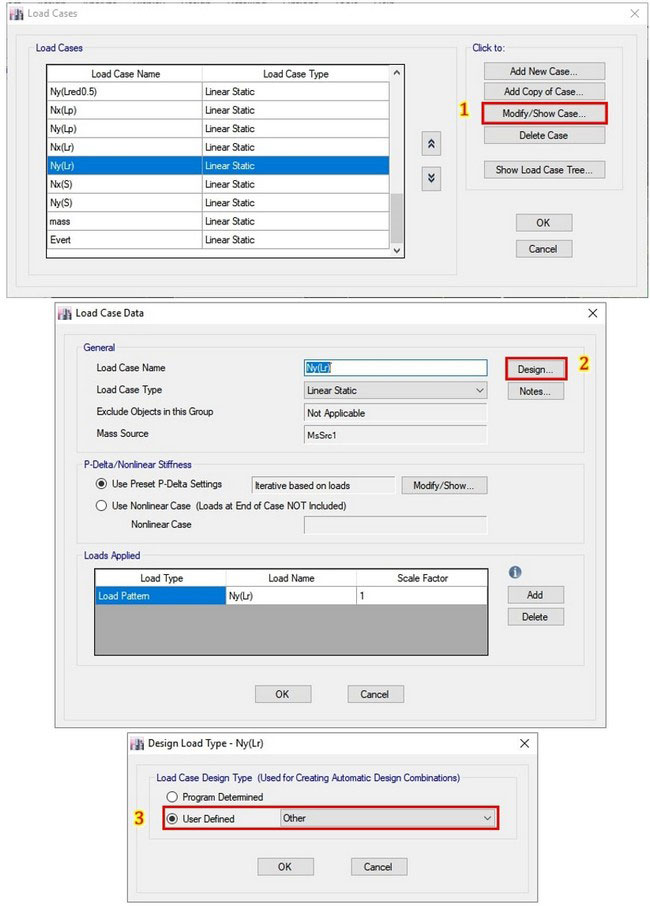Click the blue info icon above Add
The height and width of the screenshot is (906, 650).
516,572
